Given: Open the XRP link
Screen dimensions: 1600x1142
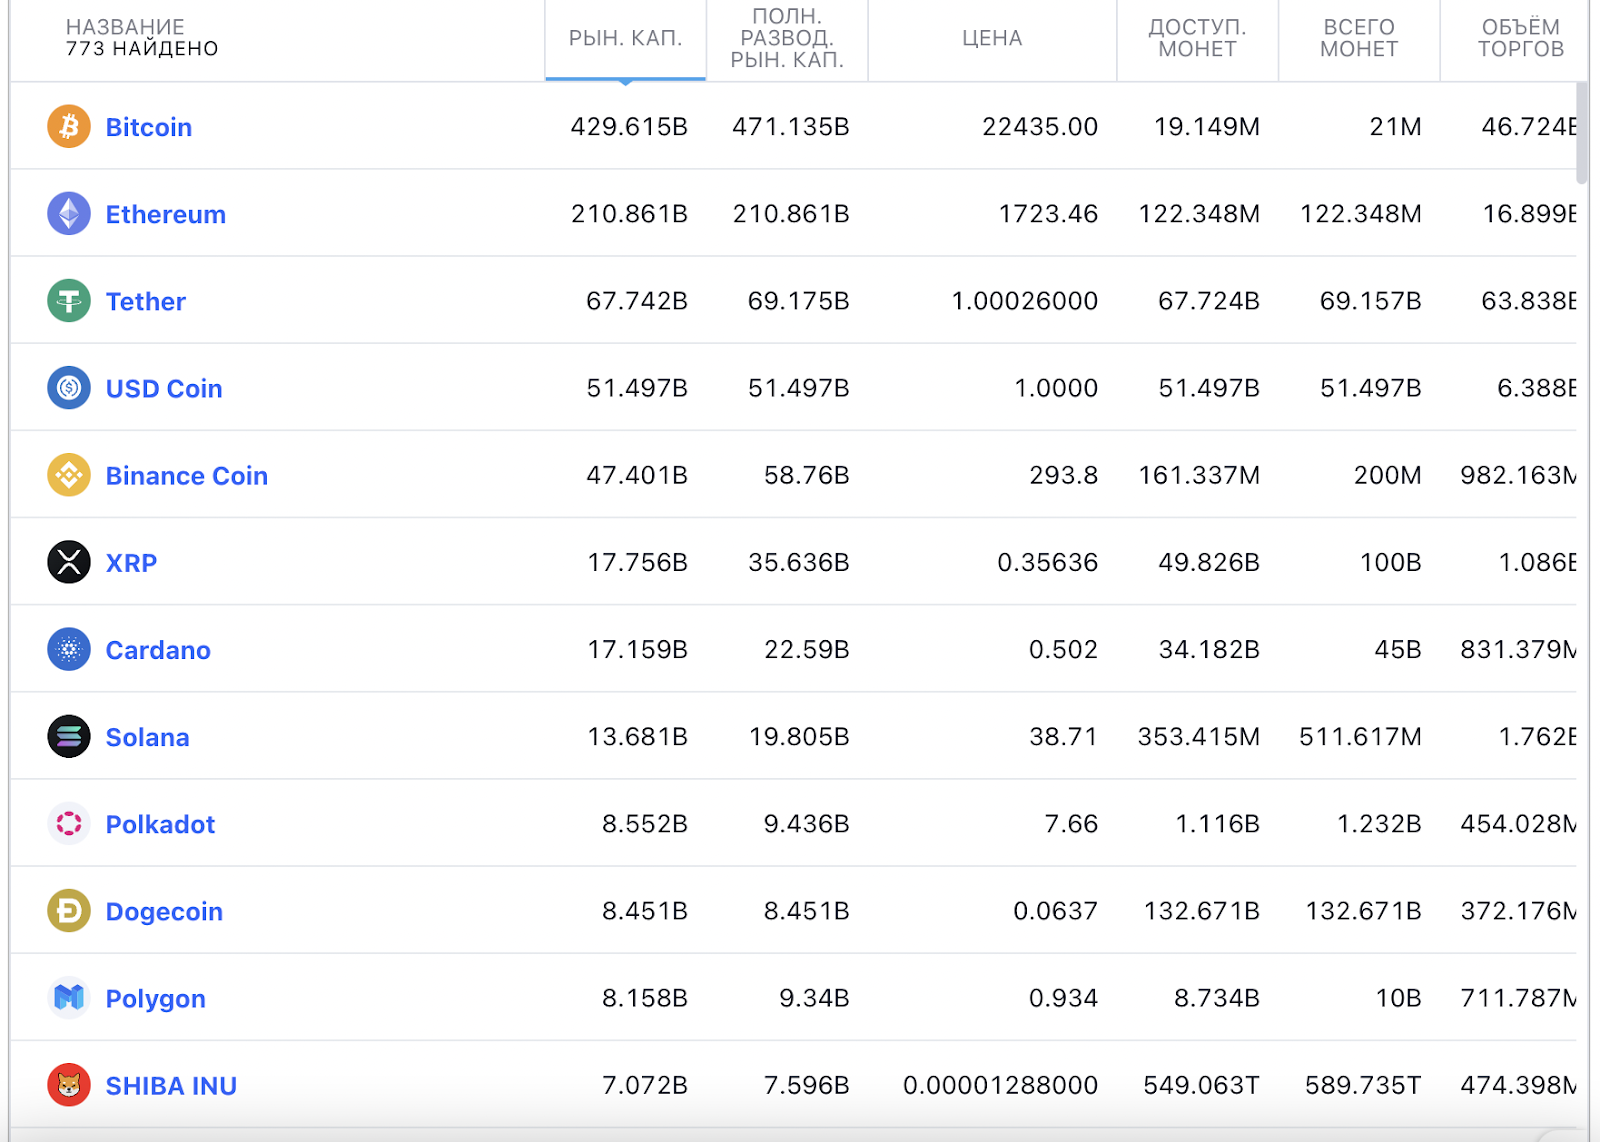Looking at the screenshot, I should (x=132, y=563).
